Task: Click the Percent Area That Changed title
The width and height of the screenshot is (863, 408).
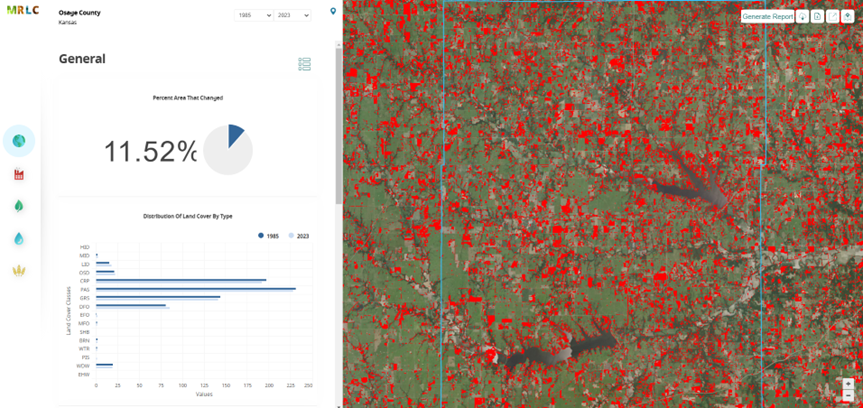Action: [188, 97]
